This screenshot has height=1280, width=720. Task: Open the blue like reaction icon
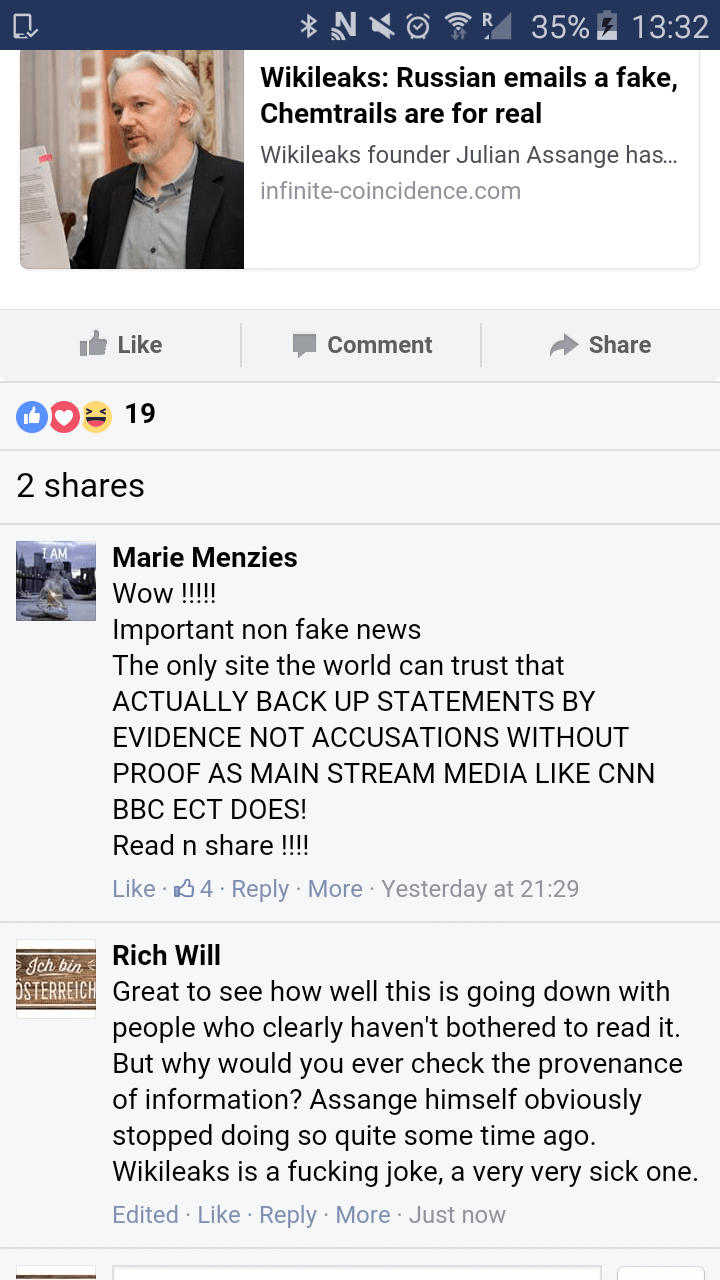(x=32, y=416)
